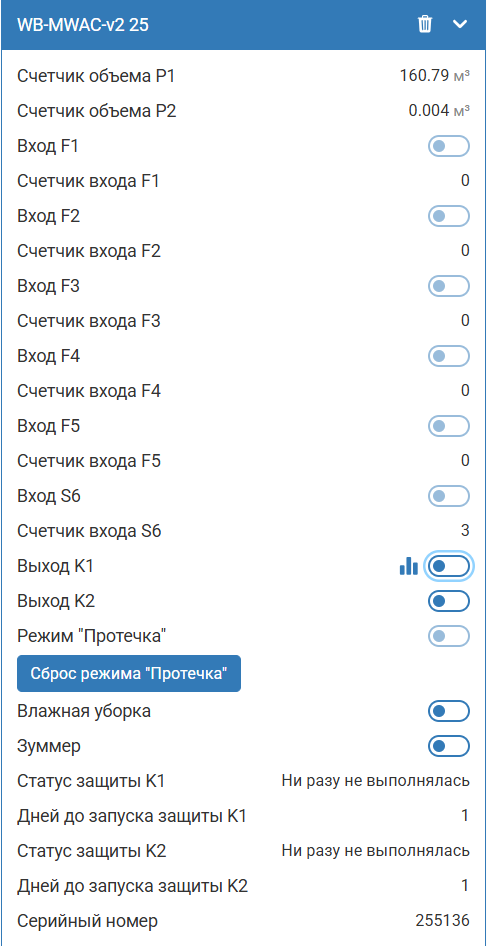Turn on the Зуммер switch

click(x=449, y=746)
